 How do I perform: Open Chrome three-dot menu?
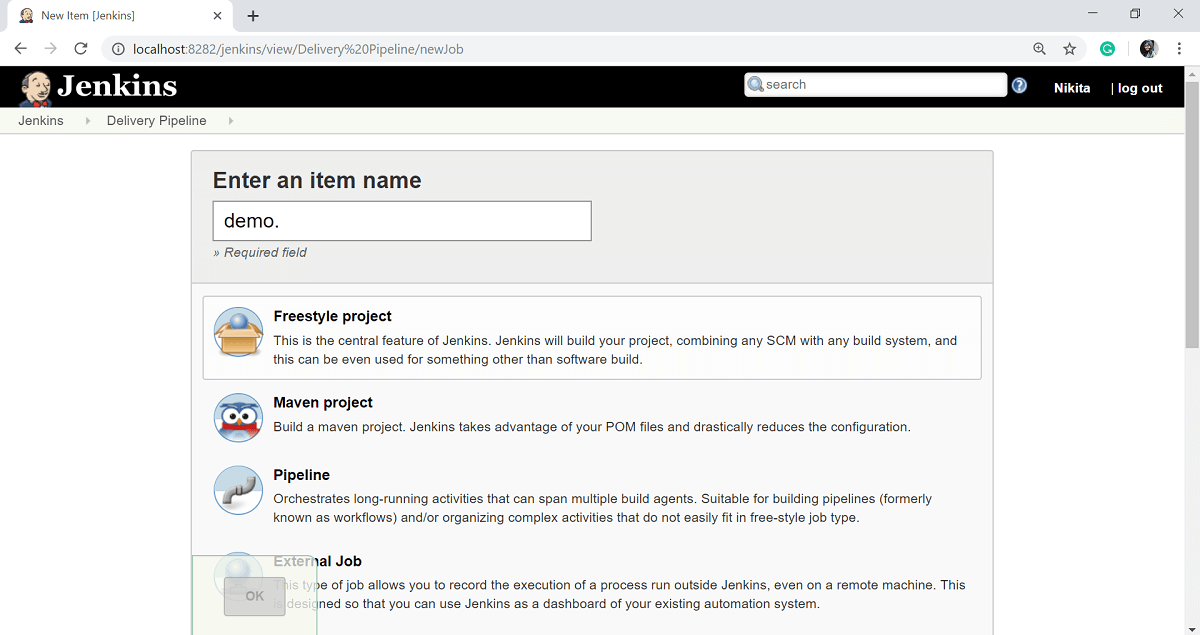pyautogui.click(x=1180, y=48)
